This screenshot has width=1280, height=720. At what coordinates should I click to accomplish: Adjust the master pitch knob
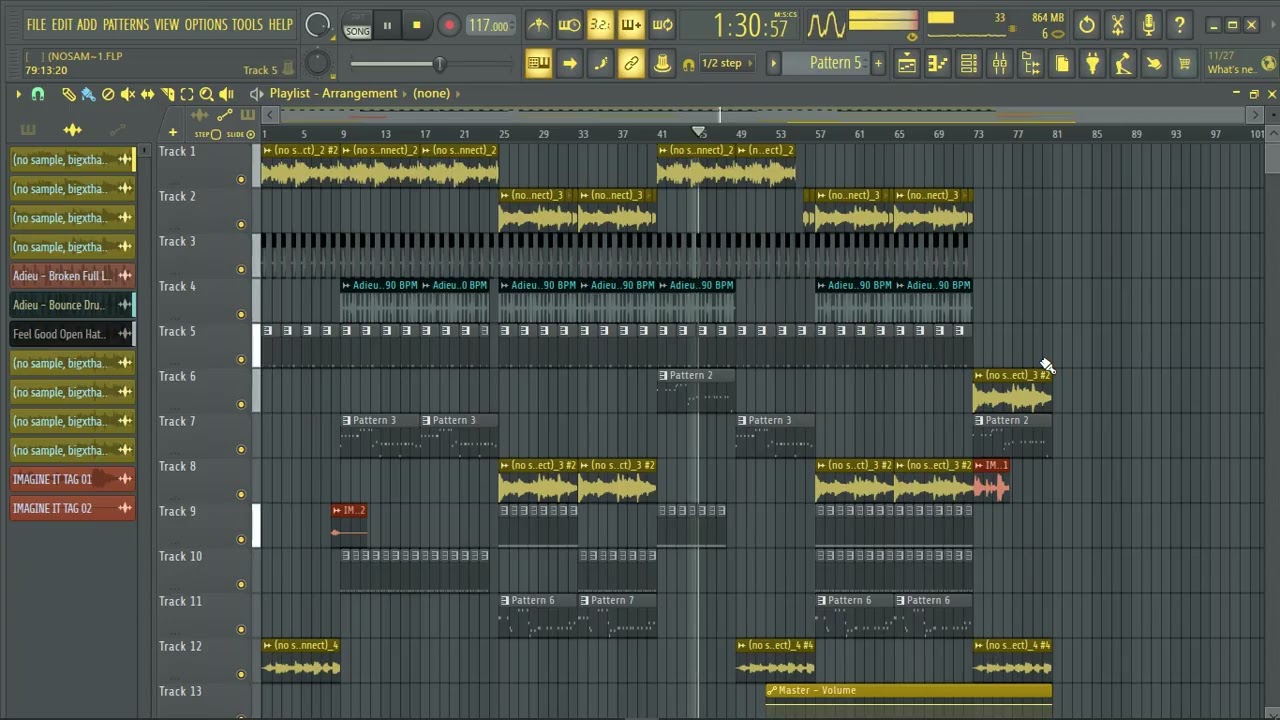pyautogui.click(x=317, y=63)
